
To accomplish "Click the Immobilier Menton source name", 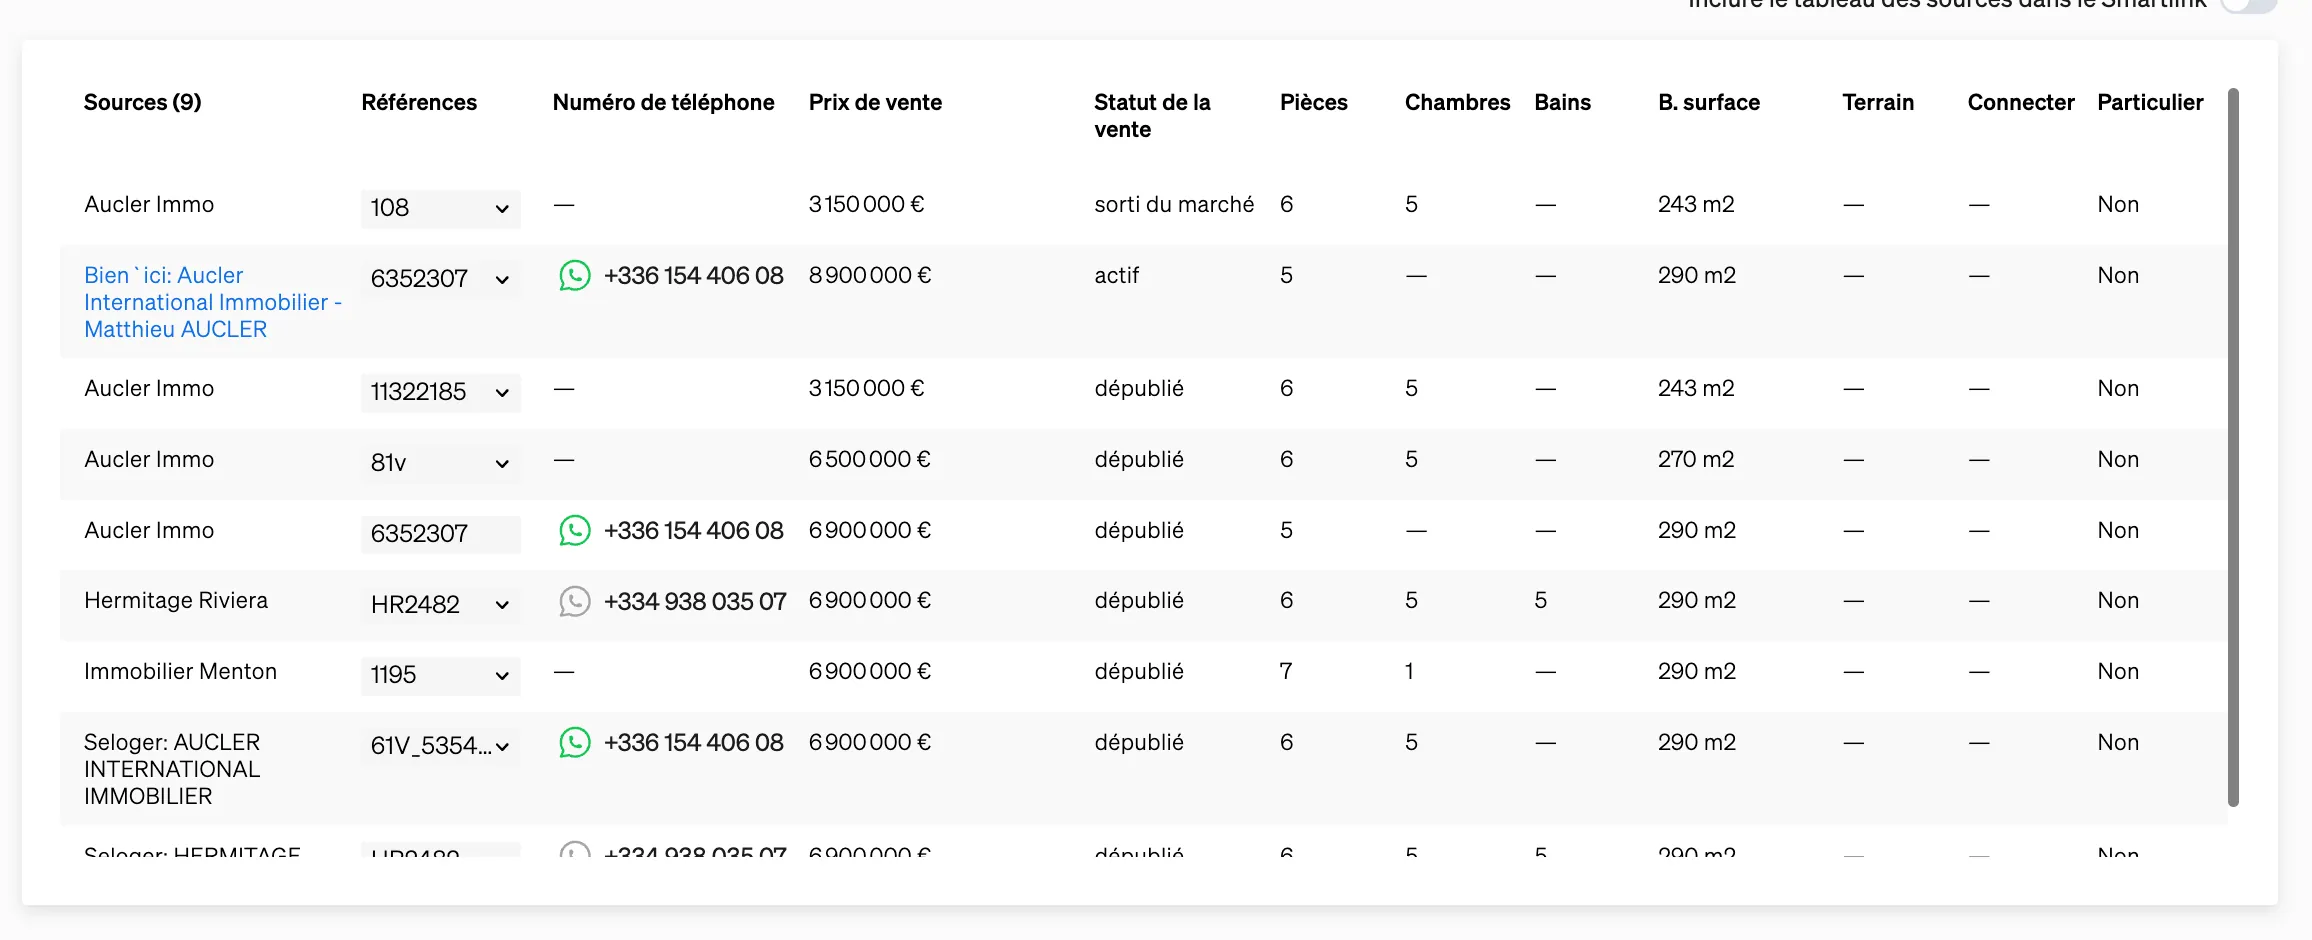I will [x=180, y=671].
